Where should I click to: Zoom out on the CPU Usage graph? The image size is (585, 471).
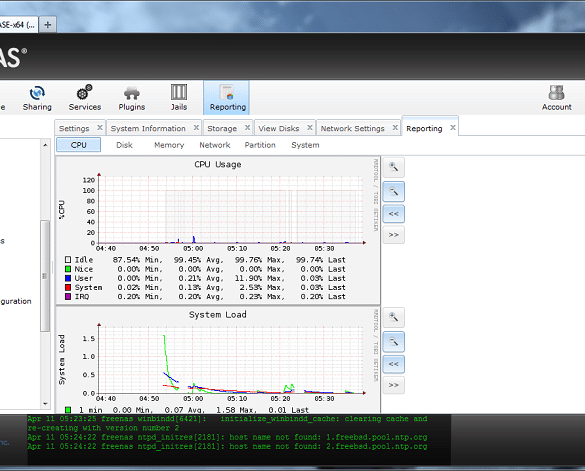tap(394, 192)
